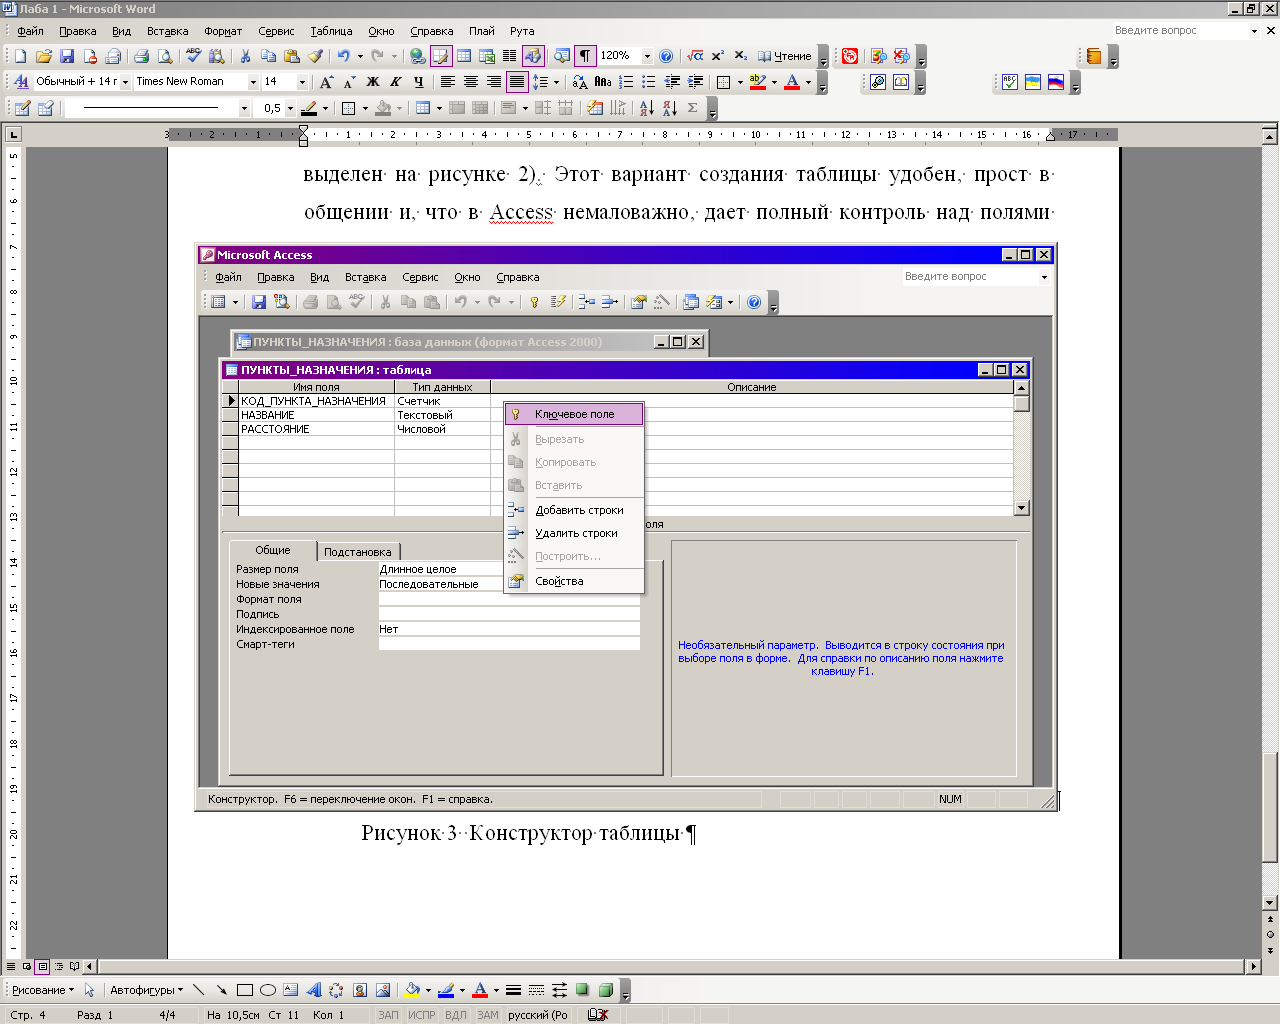Paste from clipboard in the Word toolbar

(x=291, y=56)
